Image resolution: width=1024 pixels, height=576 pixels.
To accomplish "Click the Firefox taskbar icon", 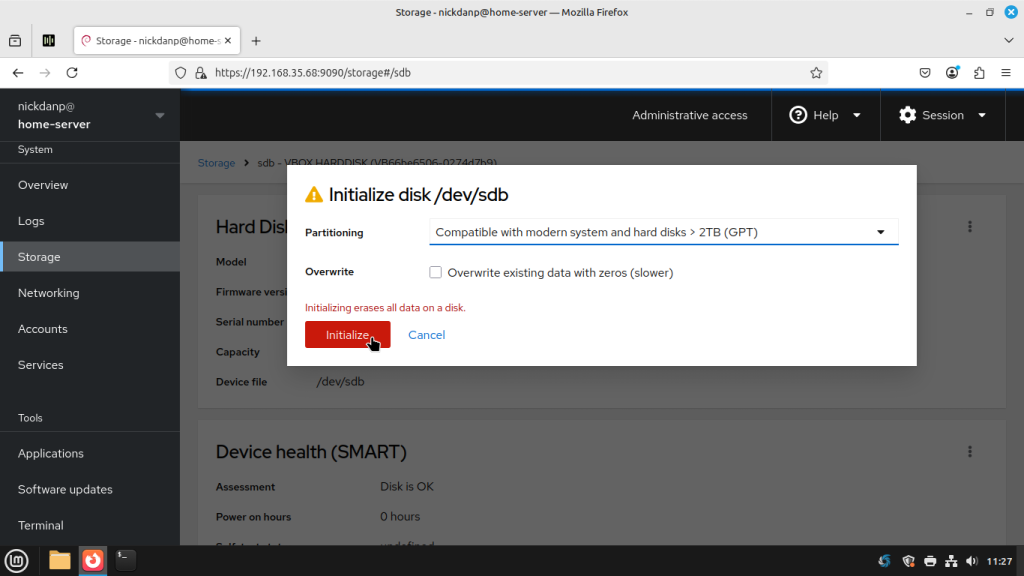I will [92, 560].
